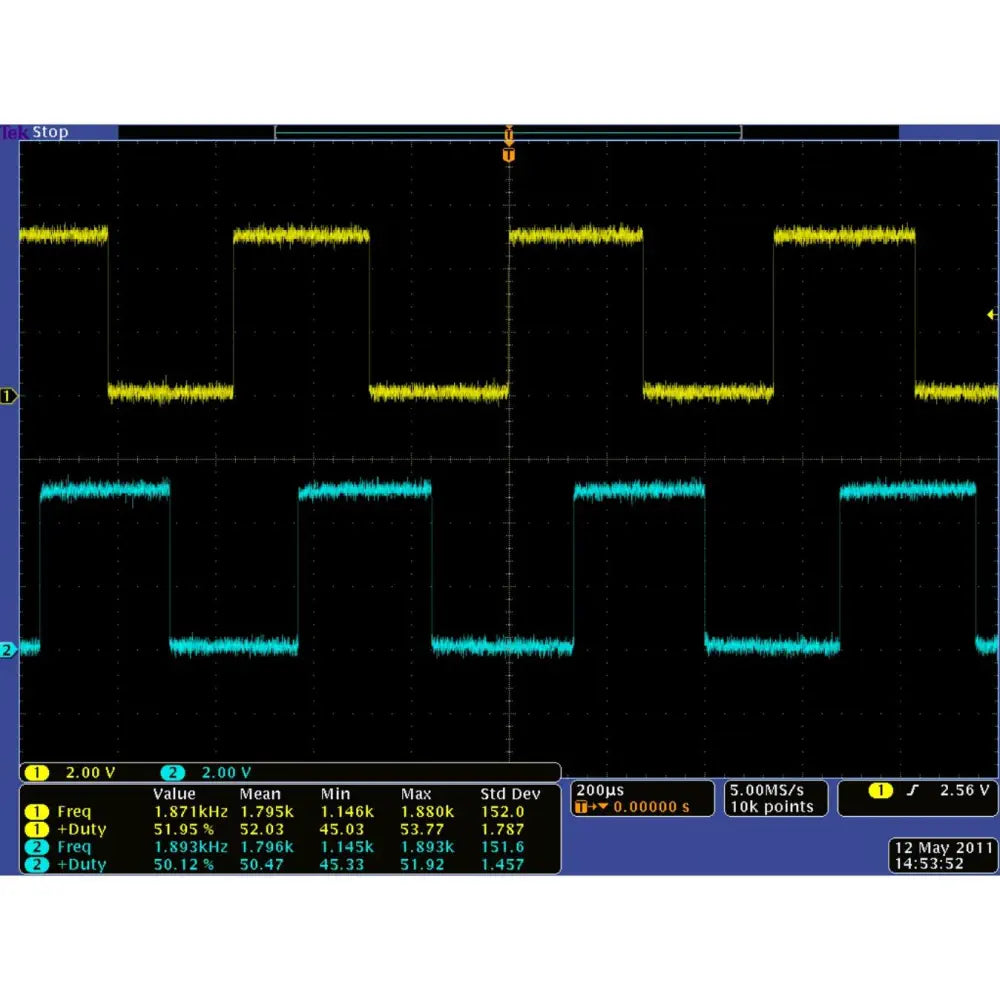Click the record view bar at the top
Image resolution: width=1000 pixels, height=1000 pixels.
(x=508, y=132)
